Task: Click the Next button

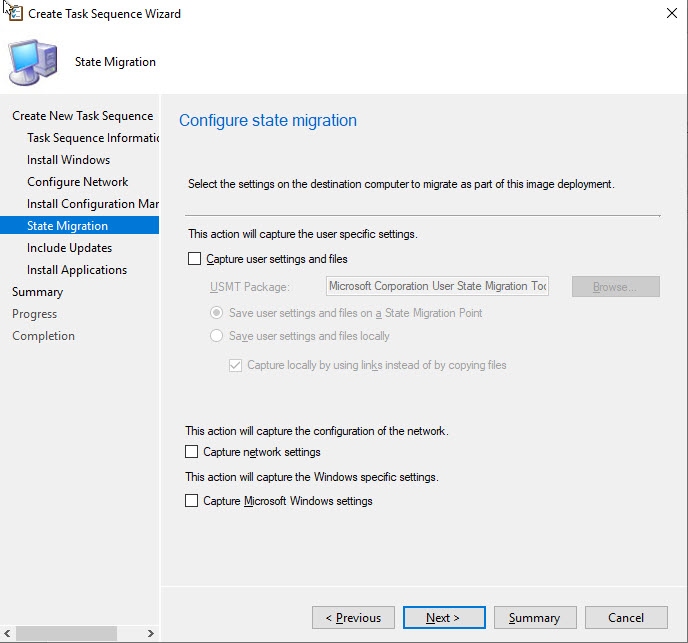Action: 444,618
